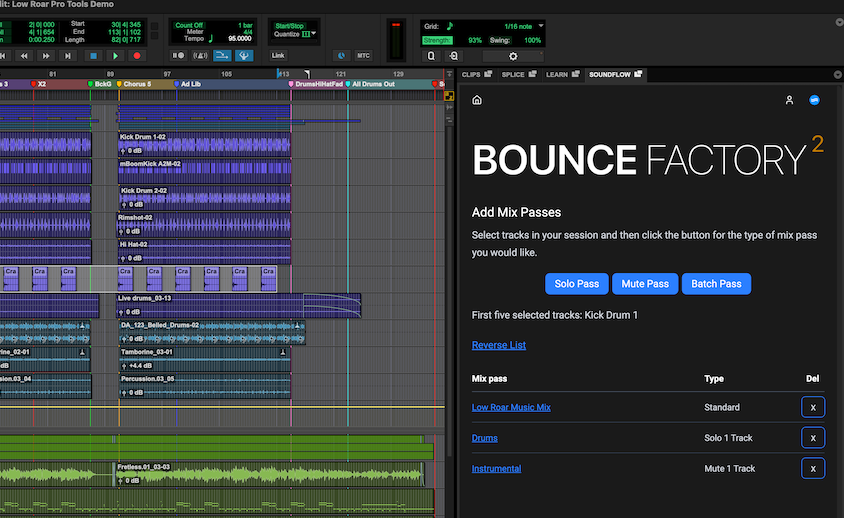Open the MIDI settings gear icon
Image resolution: width=844 pixels, height=518 pixels.
pyautogui.click(x=514, y=56)
